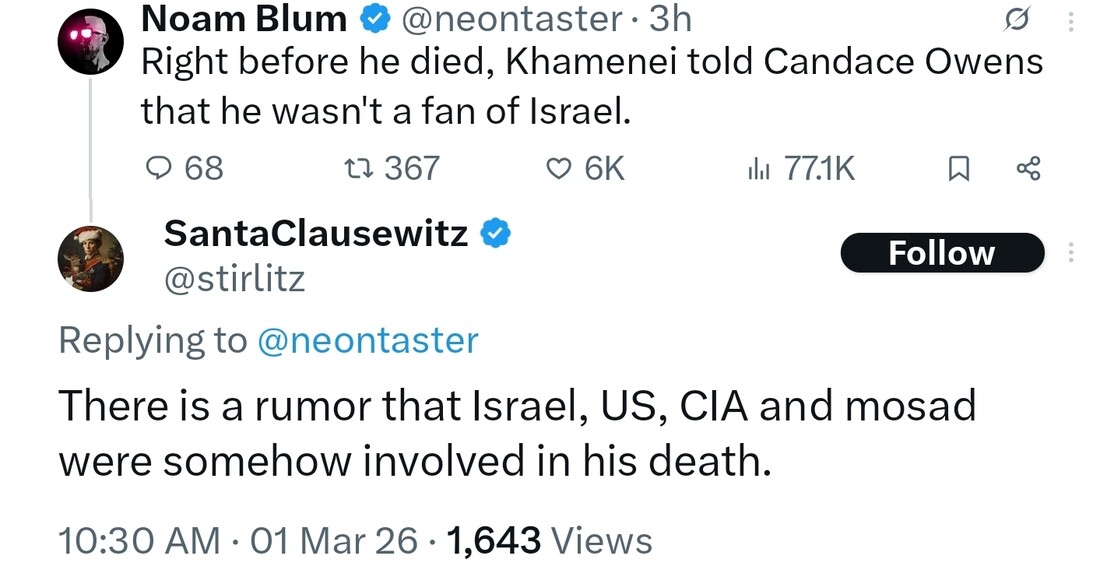1100x577 pixels.
Task: Open more options on Noam Blum's post
Action: tap(1072, 20)
